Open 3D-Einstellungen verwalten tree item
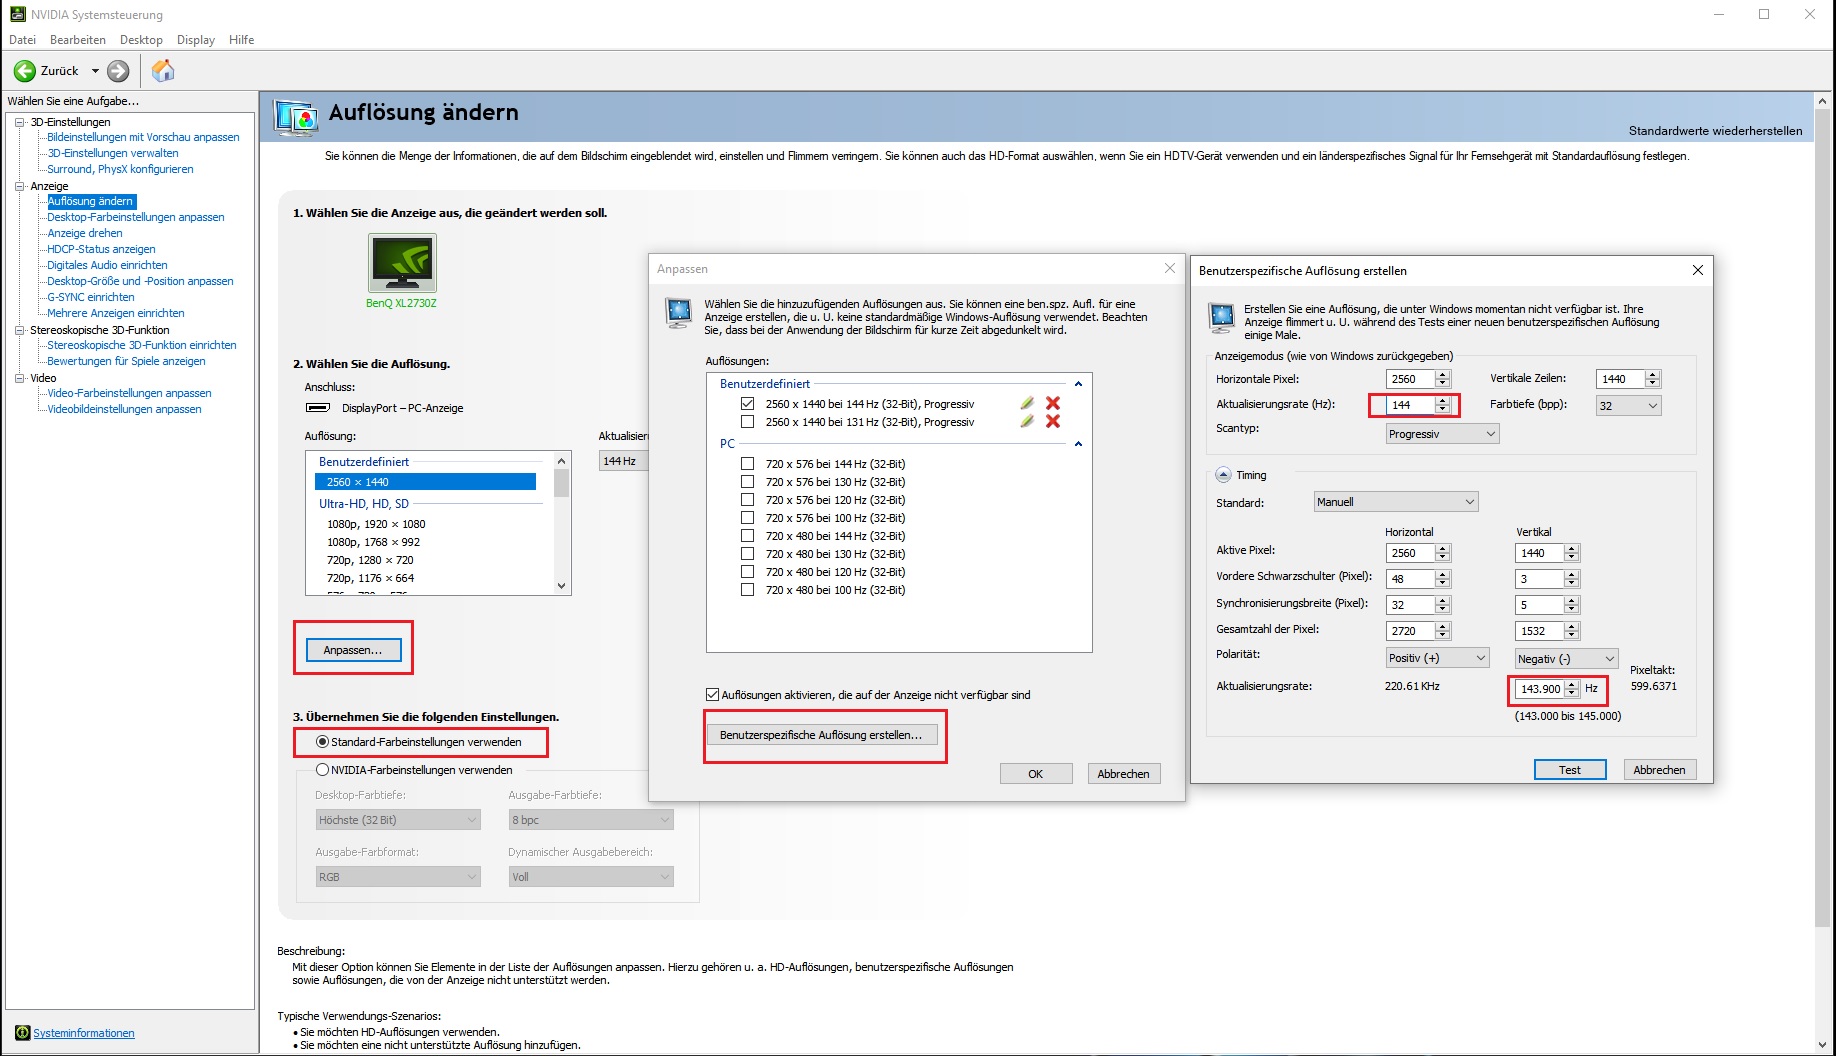The width and height of the screenshot is (1836, 1056). point(113,153)
